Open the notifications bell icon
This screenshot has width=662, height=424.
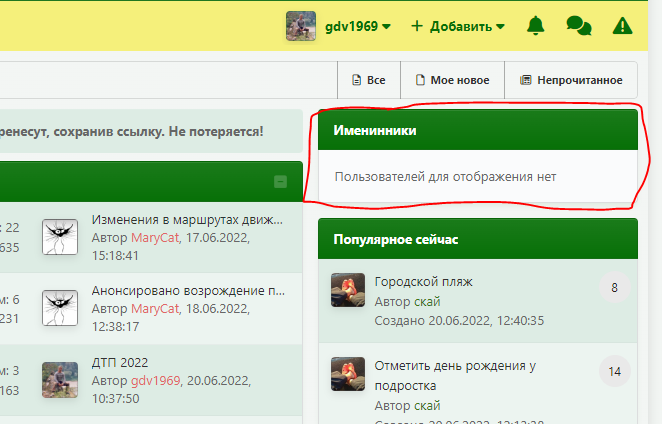[x=535, y=26]
